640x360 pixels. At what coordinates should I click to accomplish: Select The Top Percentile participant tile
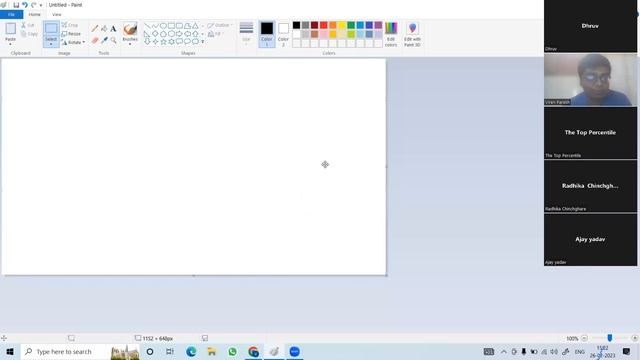590,133
